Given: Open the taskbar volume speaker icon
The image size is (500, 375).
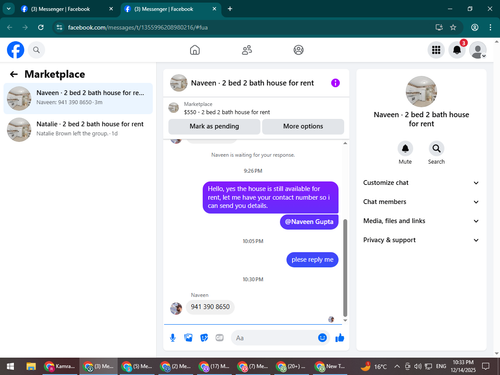Looking at the screenshot, I should pyautogui.click(x=418, y=366).
